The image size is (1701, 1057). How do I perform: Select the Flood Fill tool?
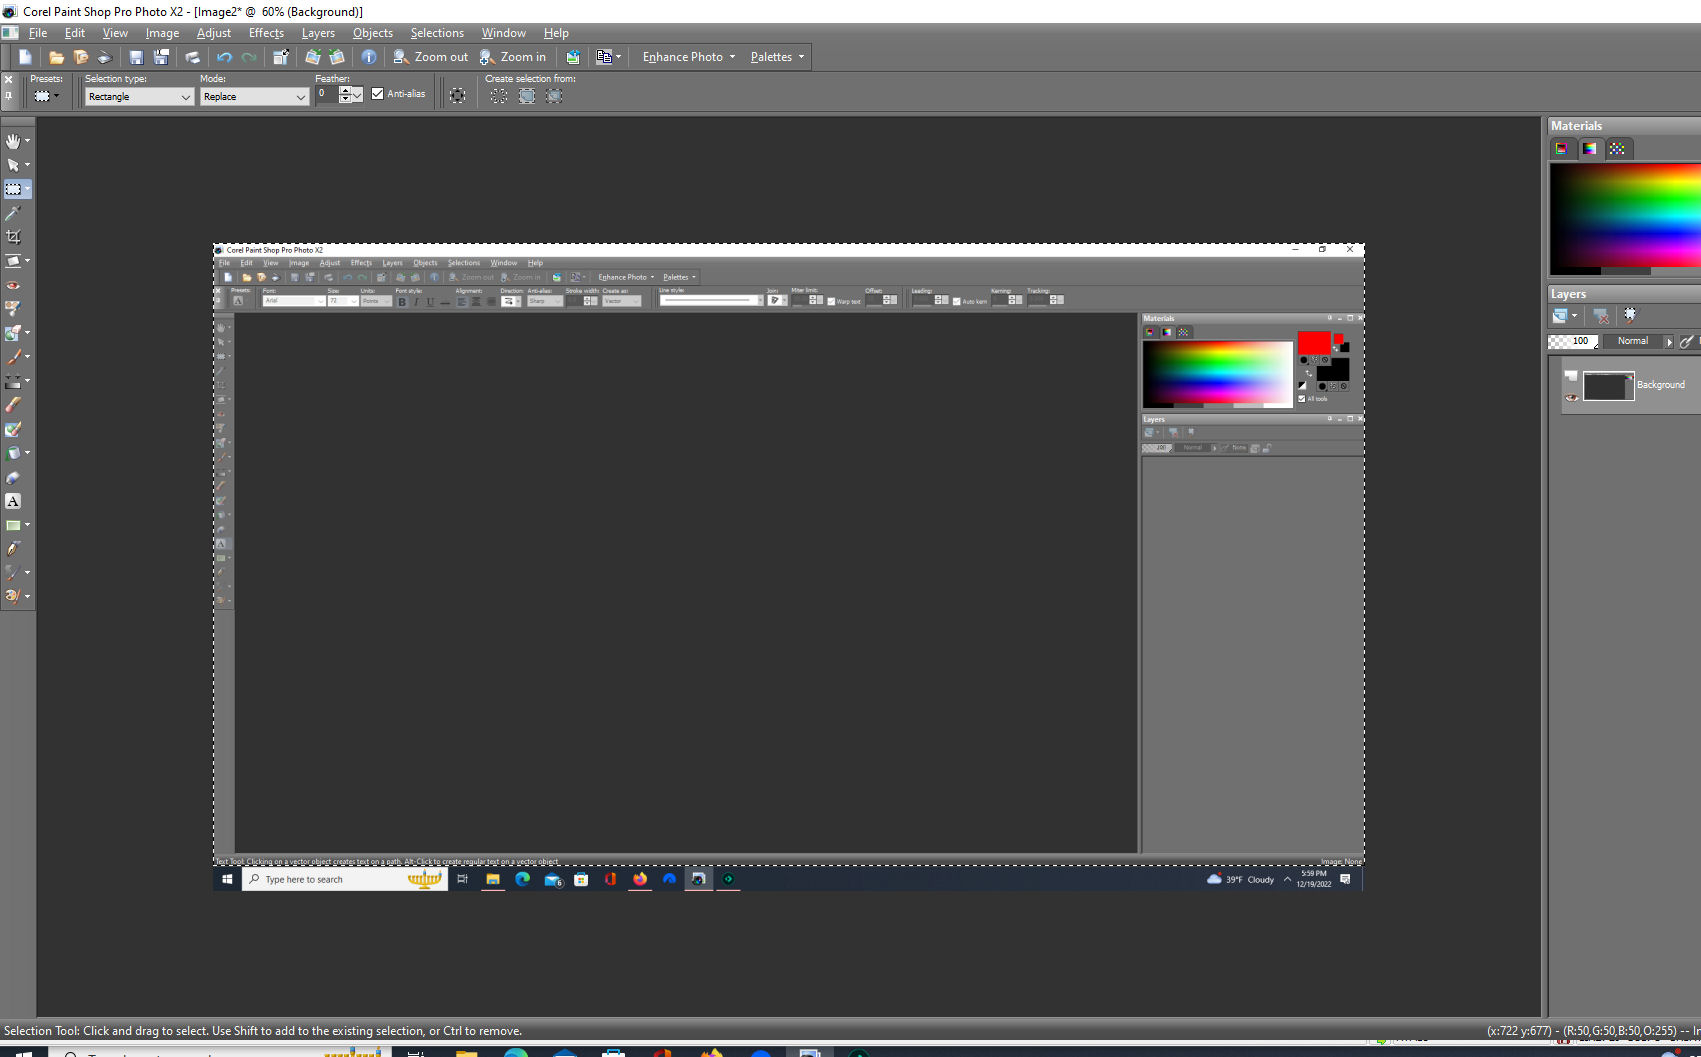[x=13, y=453]
